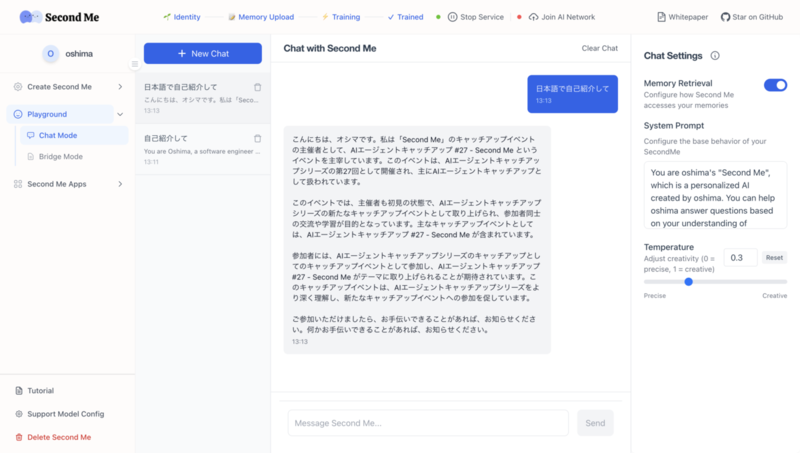The image size is (800, 453).
Task: Click the Create Second Me gear icon
Action: [x=18, y=87]
